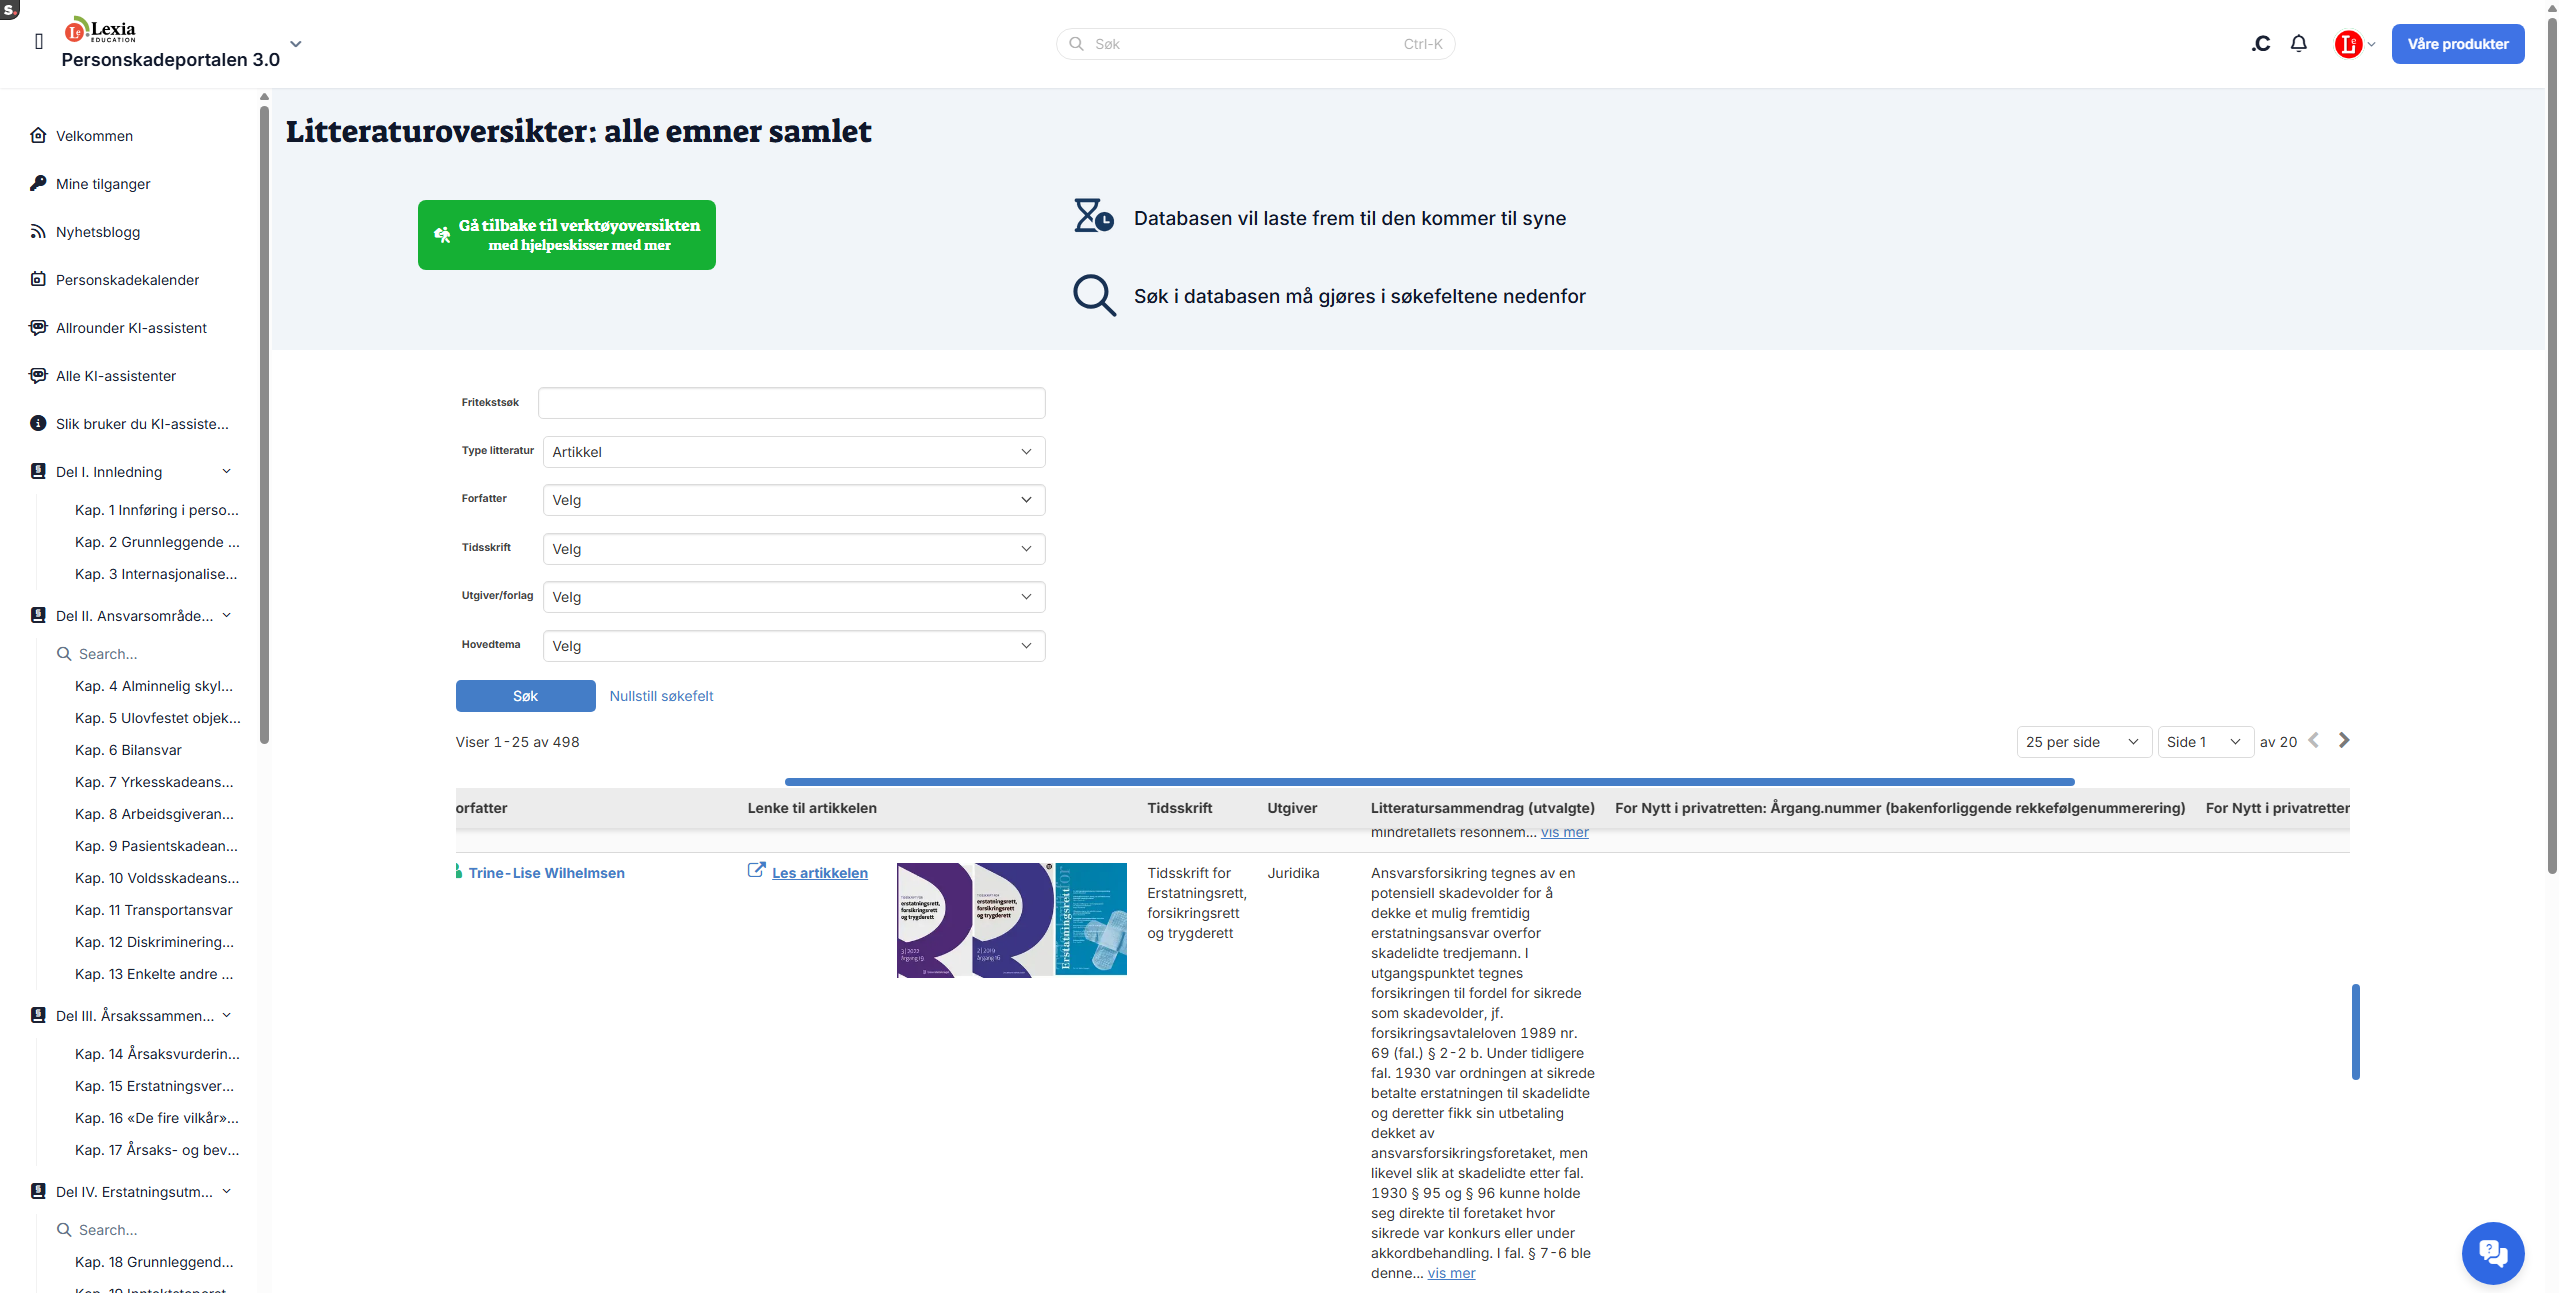Click the Våre produkter button
The width and height of the screenshot is (2559, 1293).
(2458, 44)
